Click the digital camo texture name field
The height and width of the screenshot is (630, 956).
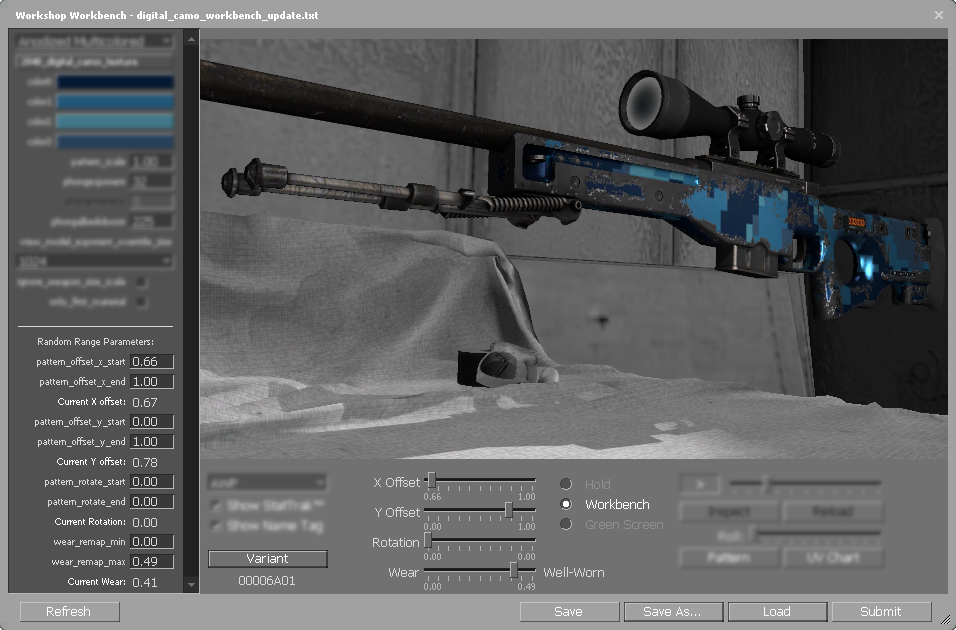tap(94, 62)
